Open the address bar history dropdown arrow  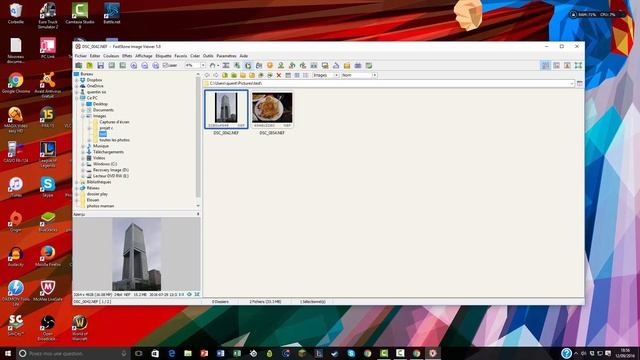coord(571,83)
